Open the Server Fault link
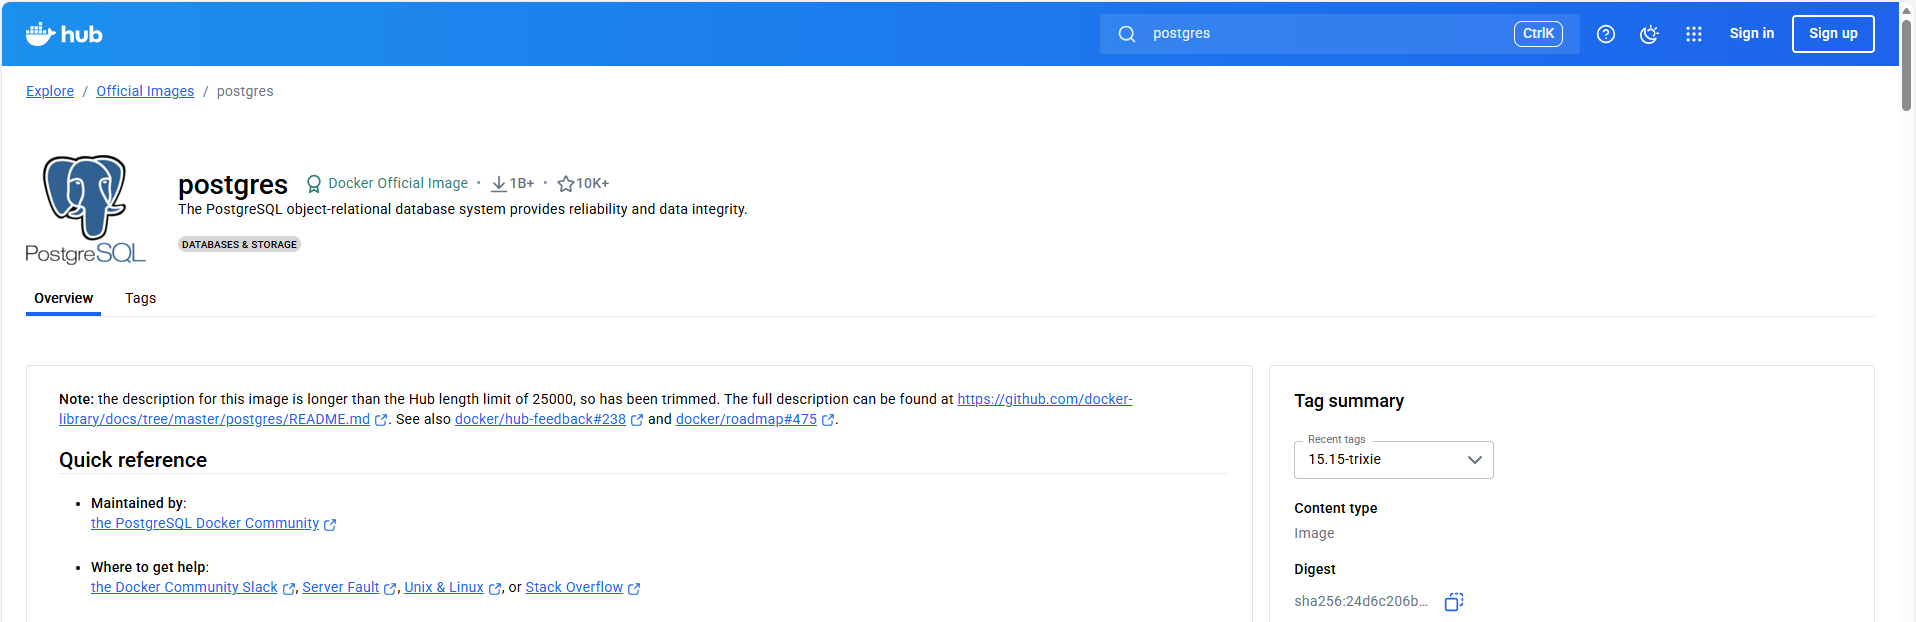 [341, 587]
